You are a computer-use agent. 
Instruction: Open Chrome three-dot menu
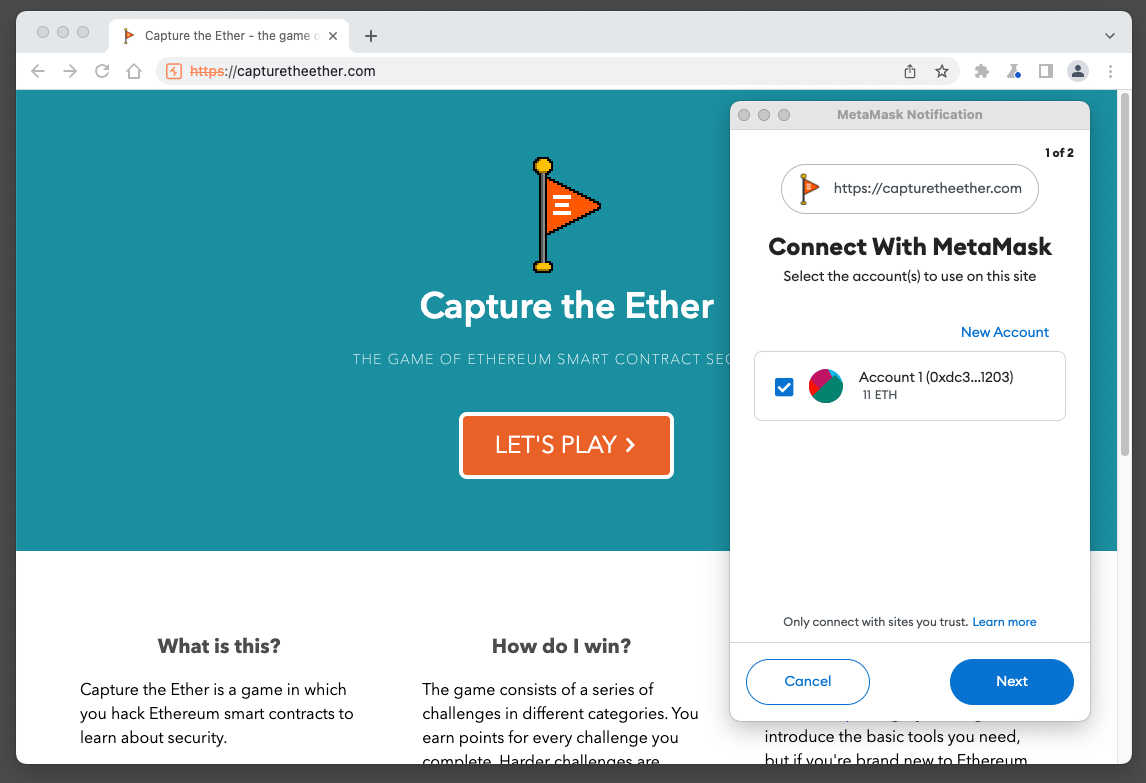click(x=1110, y=71)
